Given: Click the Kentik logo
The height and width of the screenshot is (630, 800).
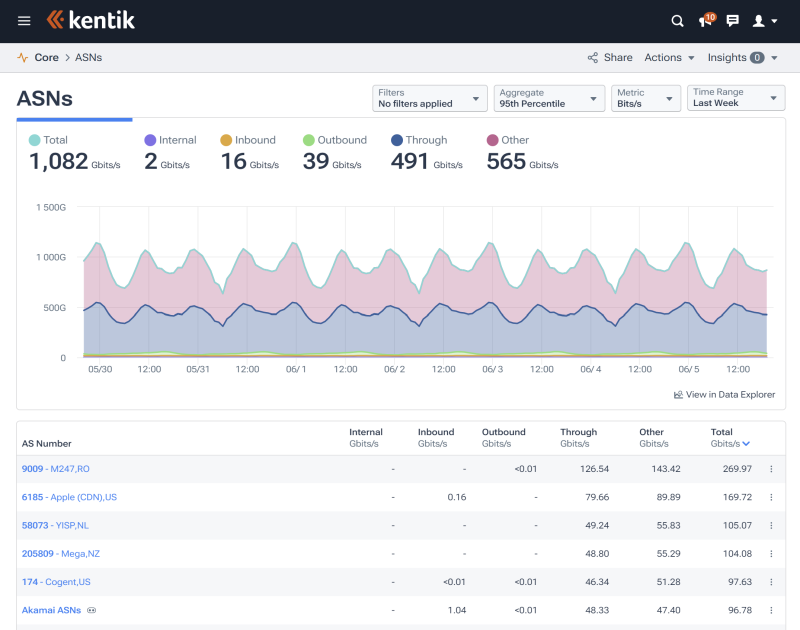Looking at the screenshot, I should [91, 20].
